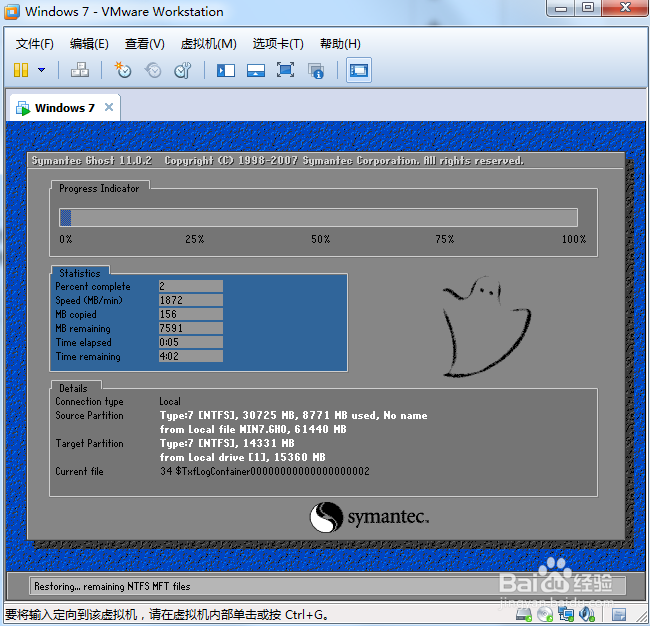Open the 帮助(H) menu
This screenshot has width=650, height=626.
click(340, 44)
